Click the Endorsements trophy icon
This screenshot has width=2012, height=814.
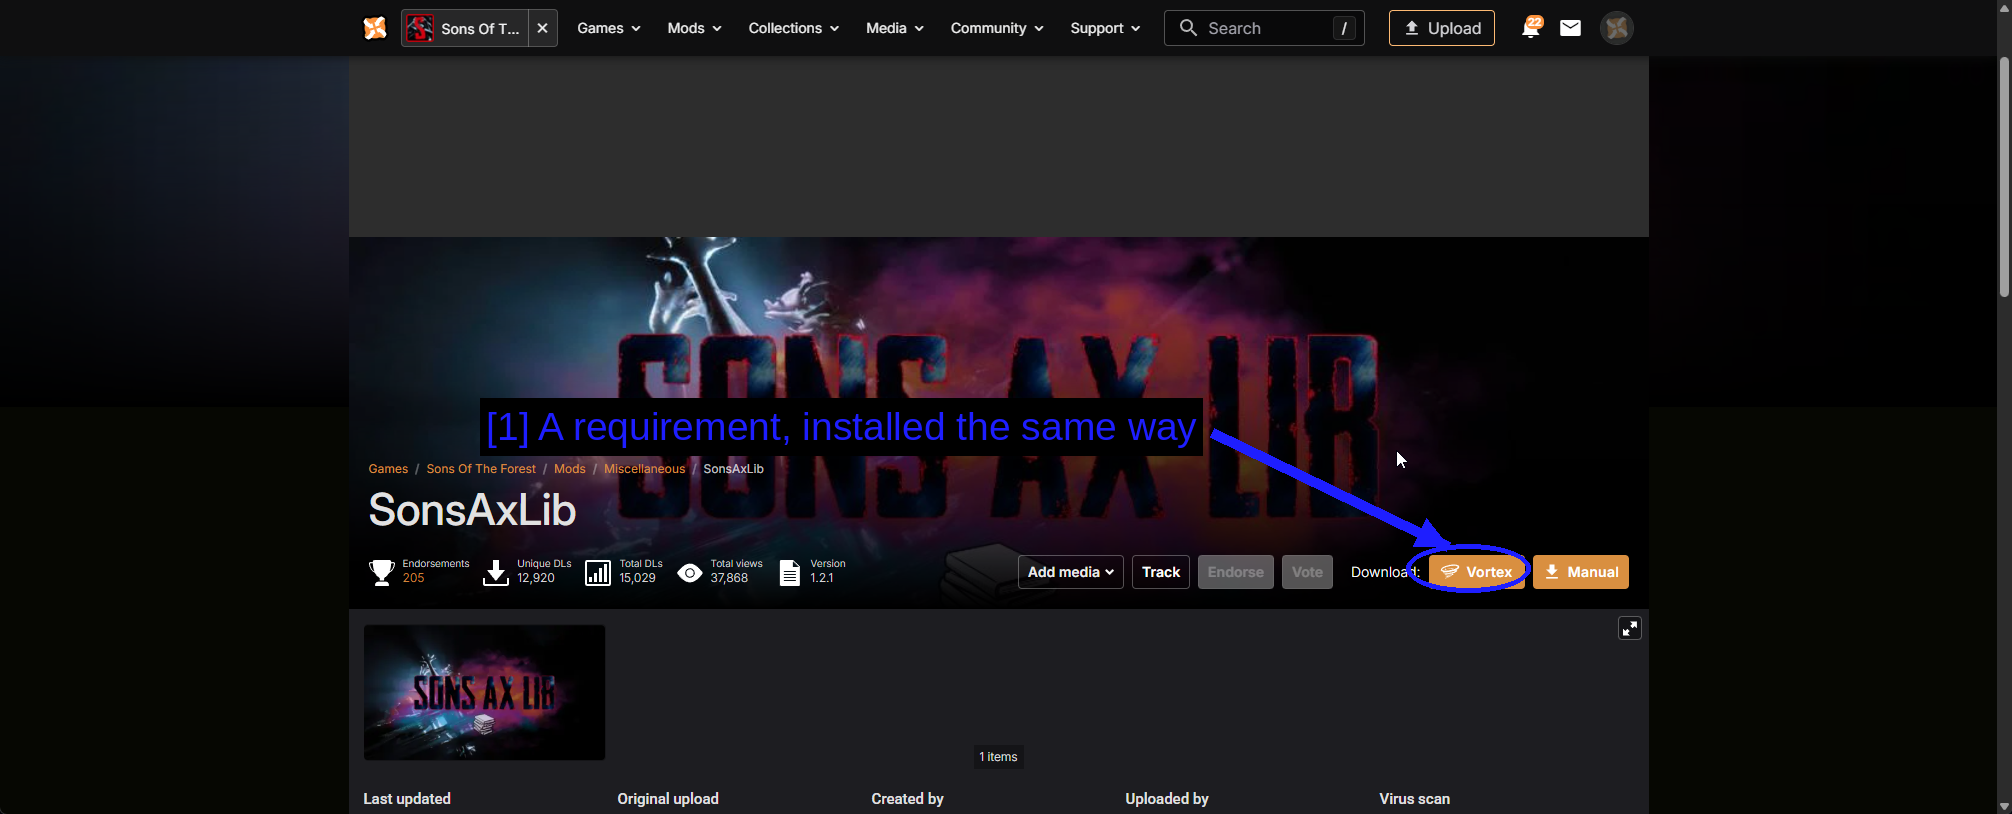tap(382, 573)
